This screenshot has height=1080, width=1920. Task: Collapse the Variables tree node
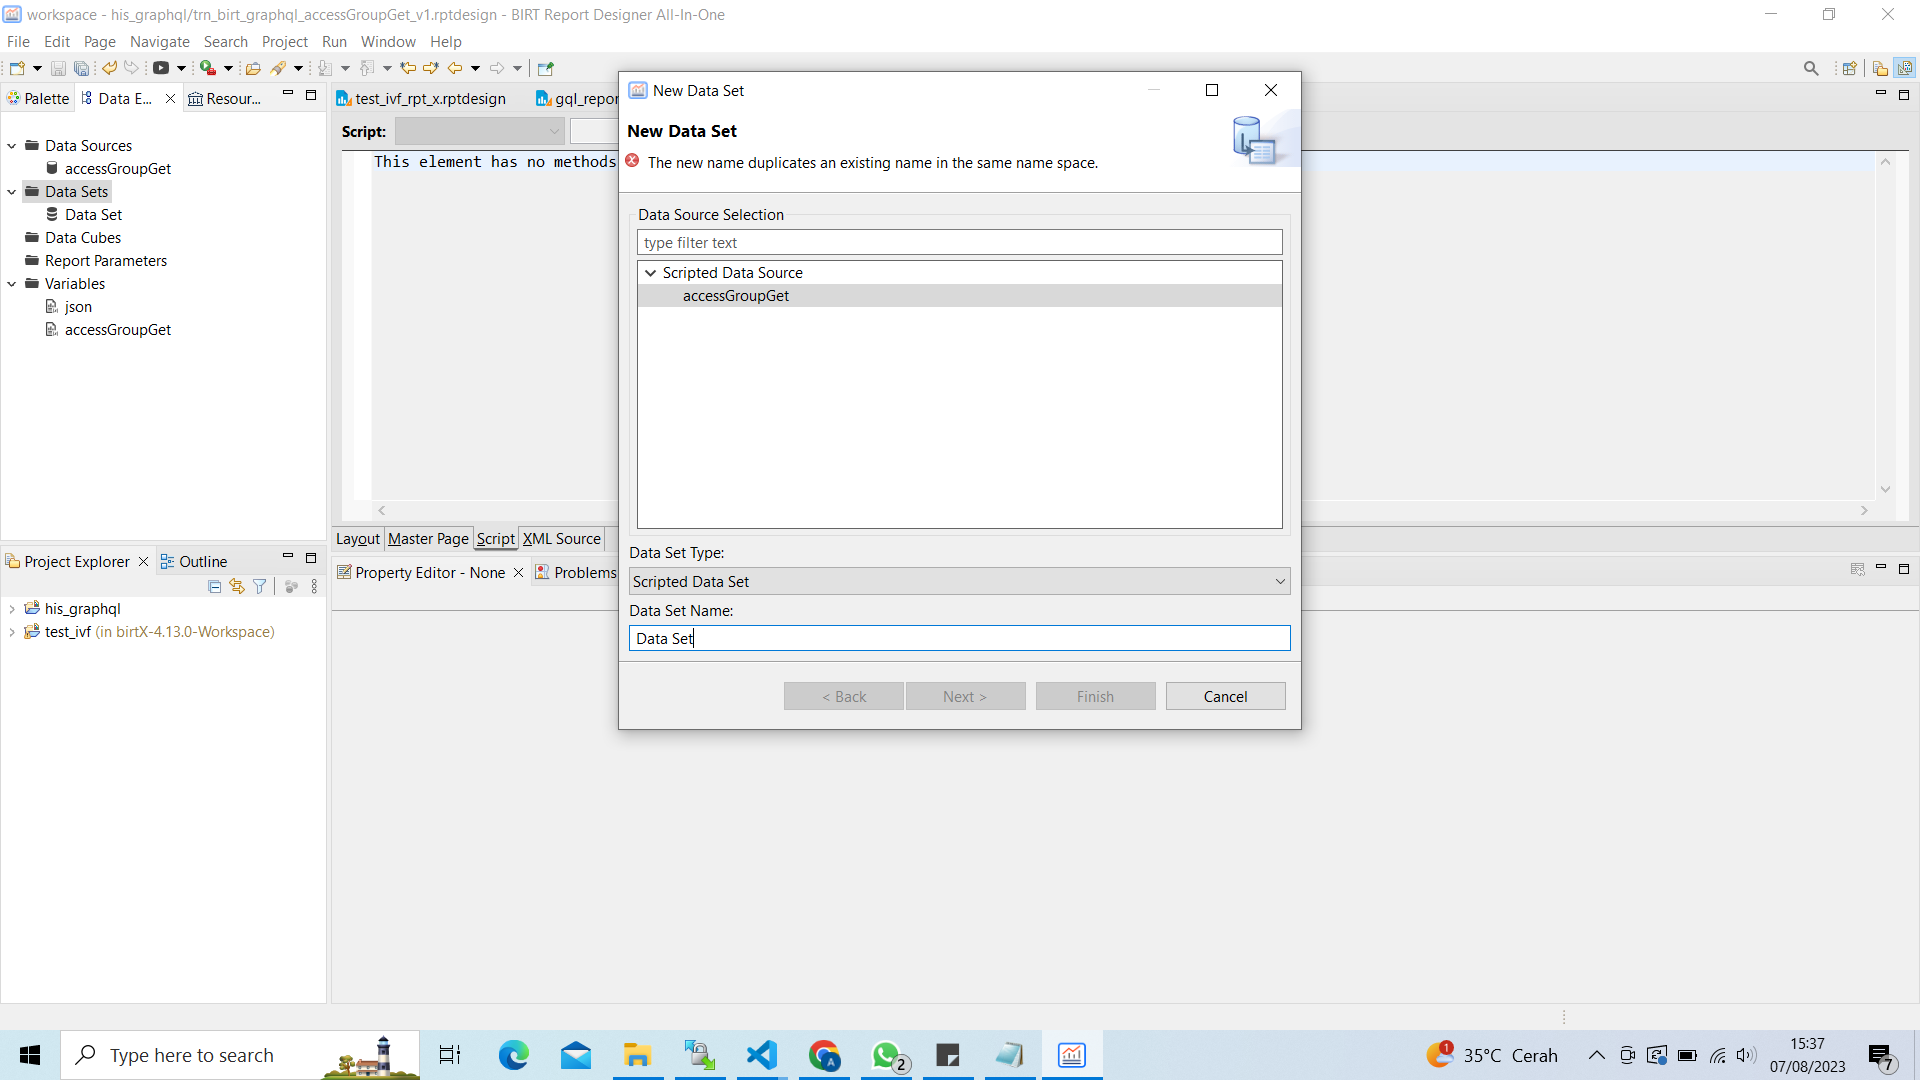(12, 284)
